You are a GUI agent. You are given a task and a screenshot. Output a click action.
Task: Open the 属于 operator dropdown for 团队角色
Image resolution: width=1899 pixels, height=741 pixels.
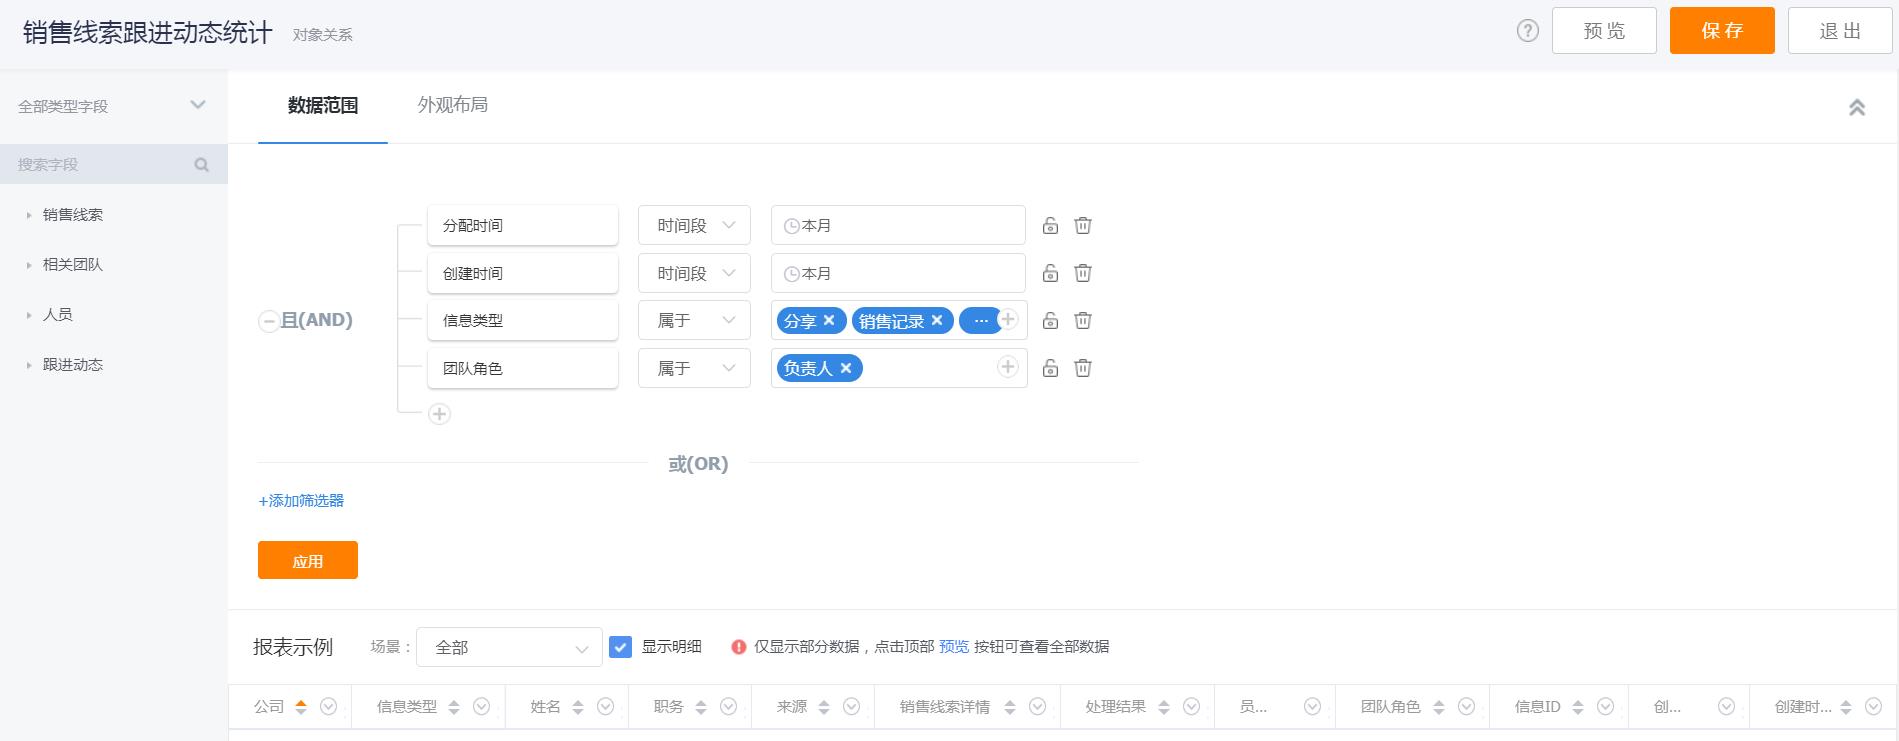pos(694,369)
